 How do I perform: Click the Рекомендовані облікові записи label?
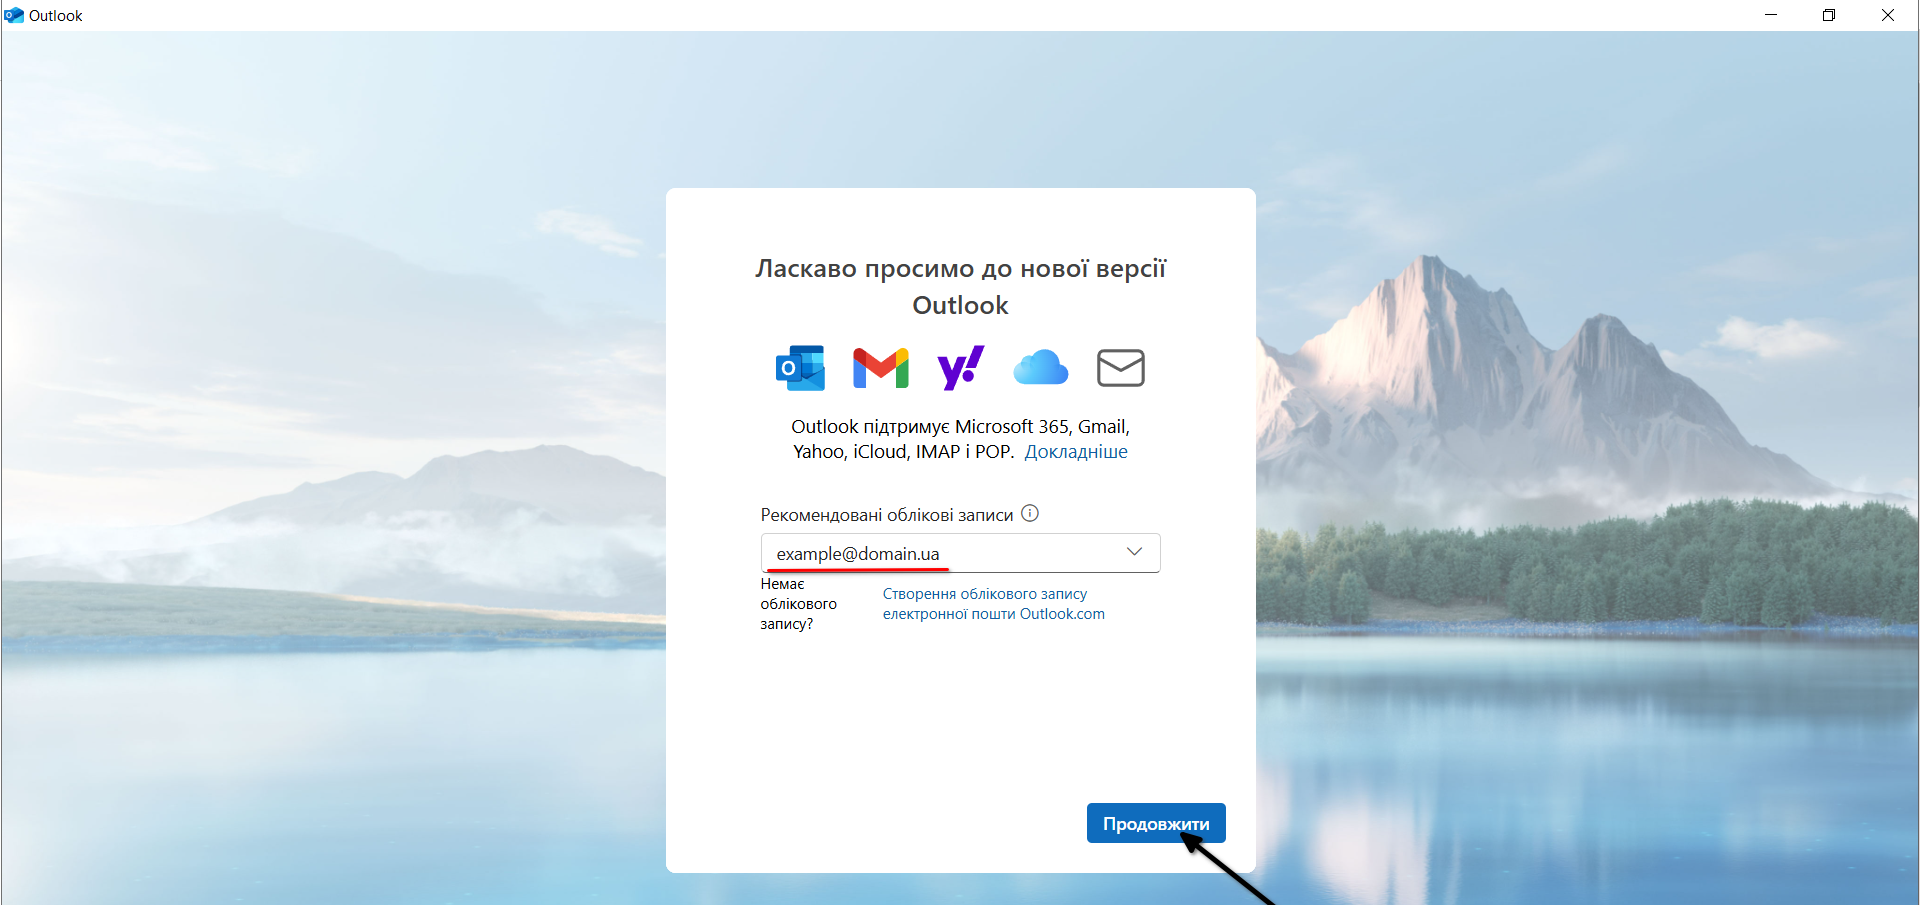886,515
